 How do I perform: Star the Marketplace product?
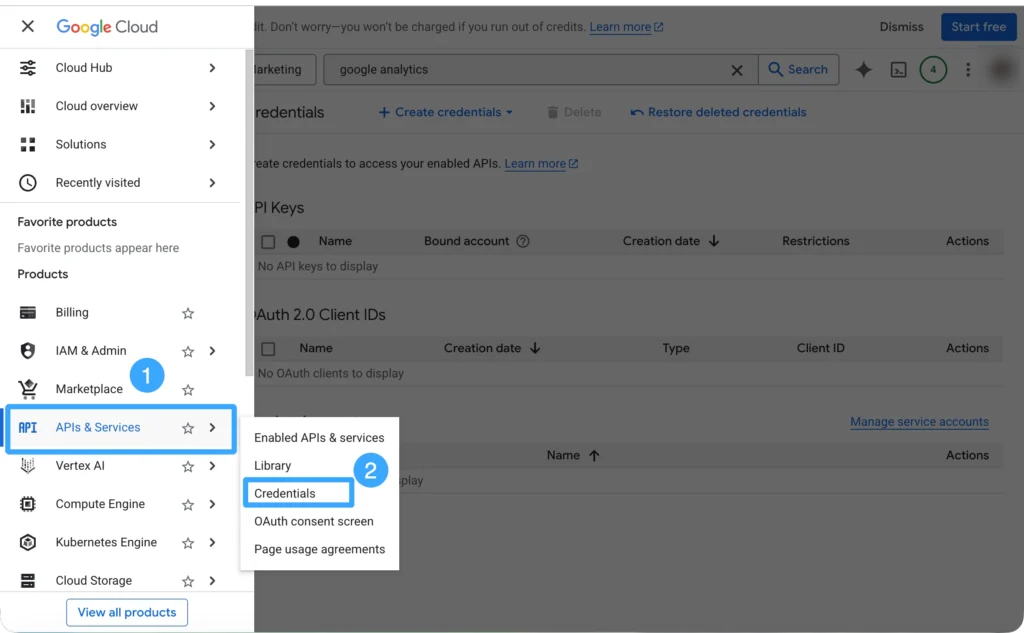(188, 390)
